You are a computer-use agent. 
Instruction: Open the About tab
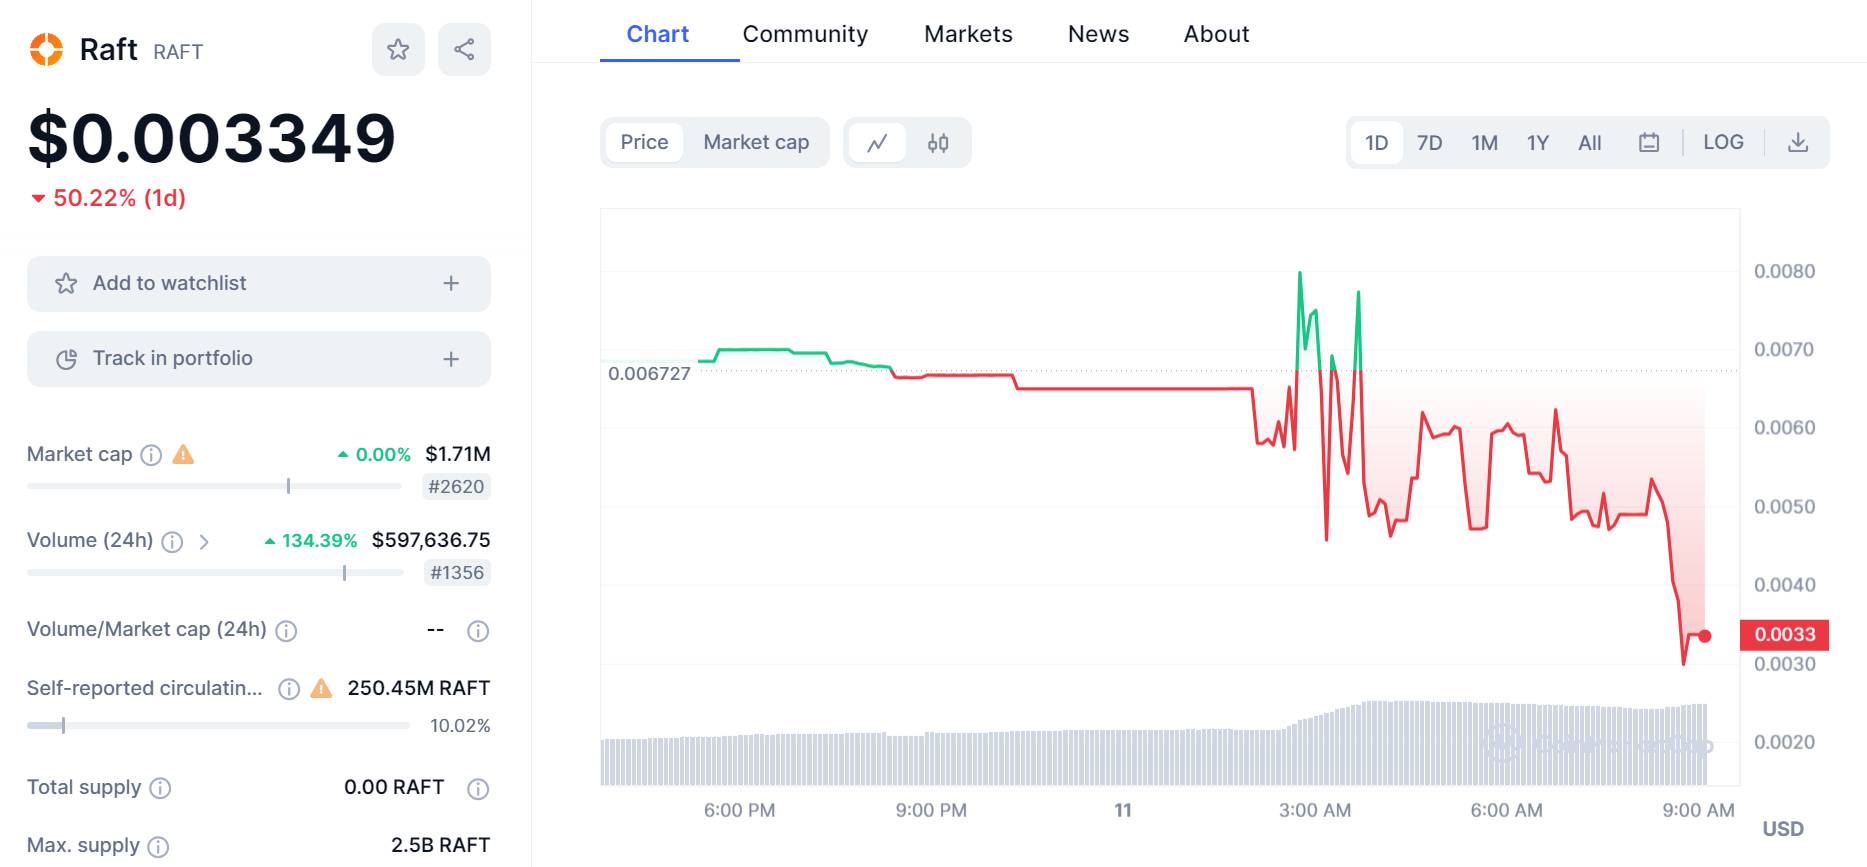pyautogui.click(x=1216, y=34)
